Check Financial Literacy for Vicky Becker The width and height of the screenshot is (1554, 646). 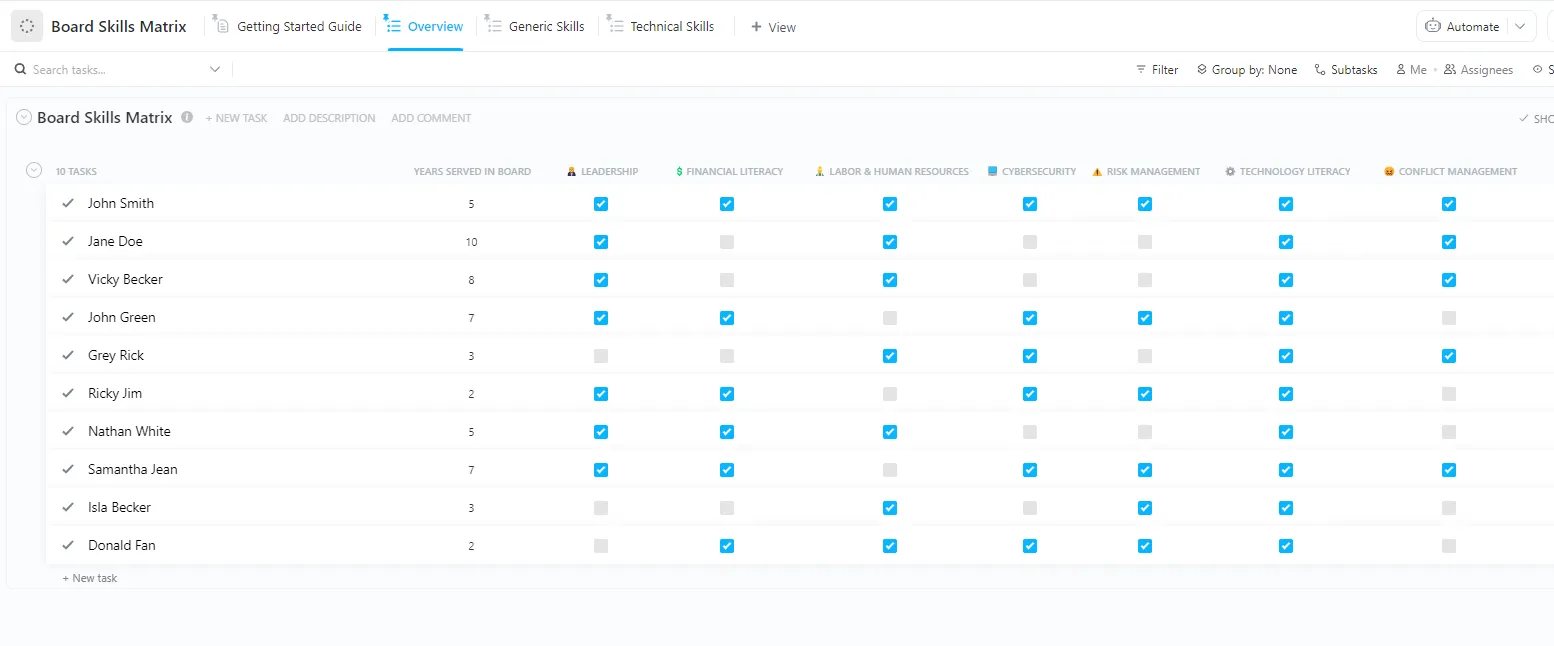727,280
